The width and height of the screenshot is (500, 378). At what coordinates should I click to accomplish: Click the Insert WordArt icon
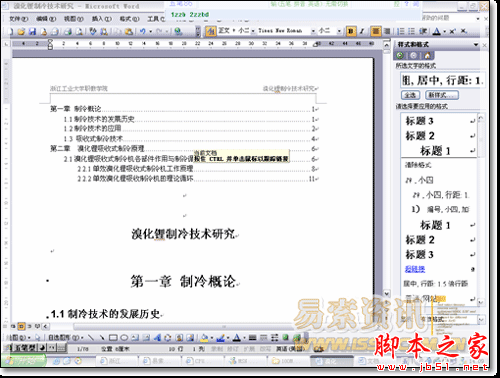pos(157,338)
